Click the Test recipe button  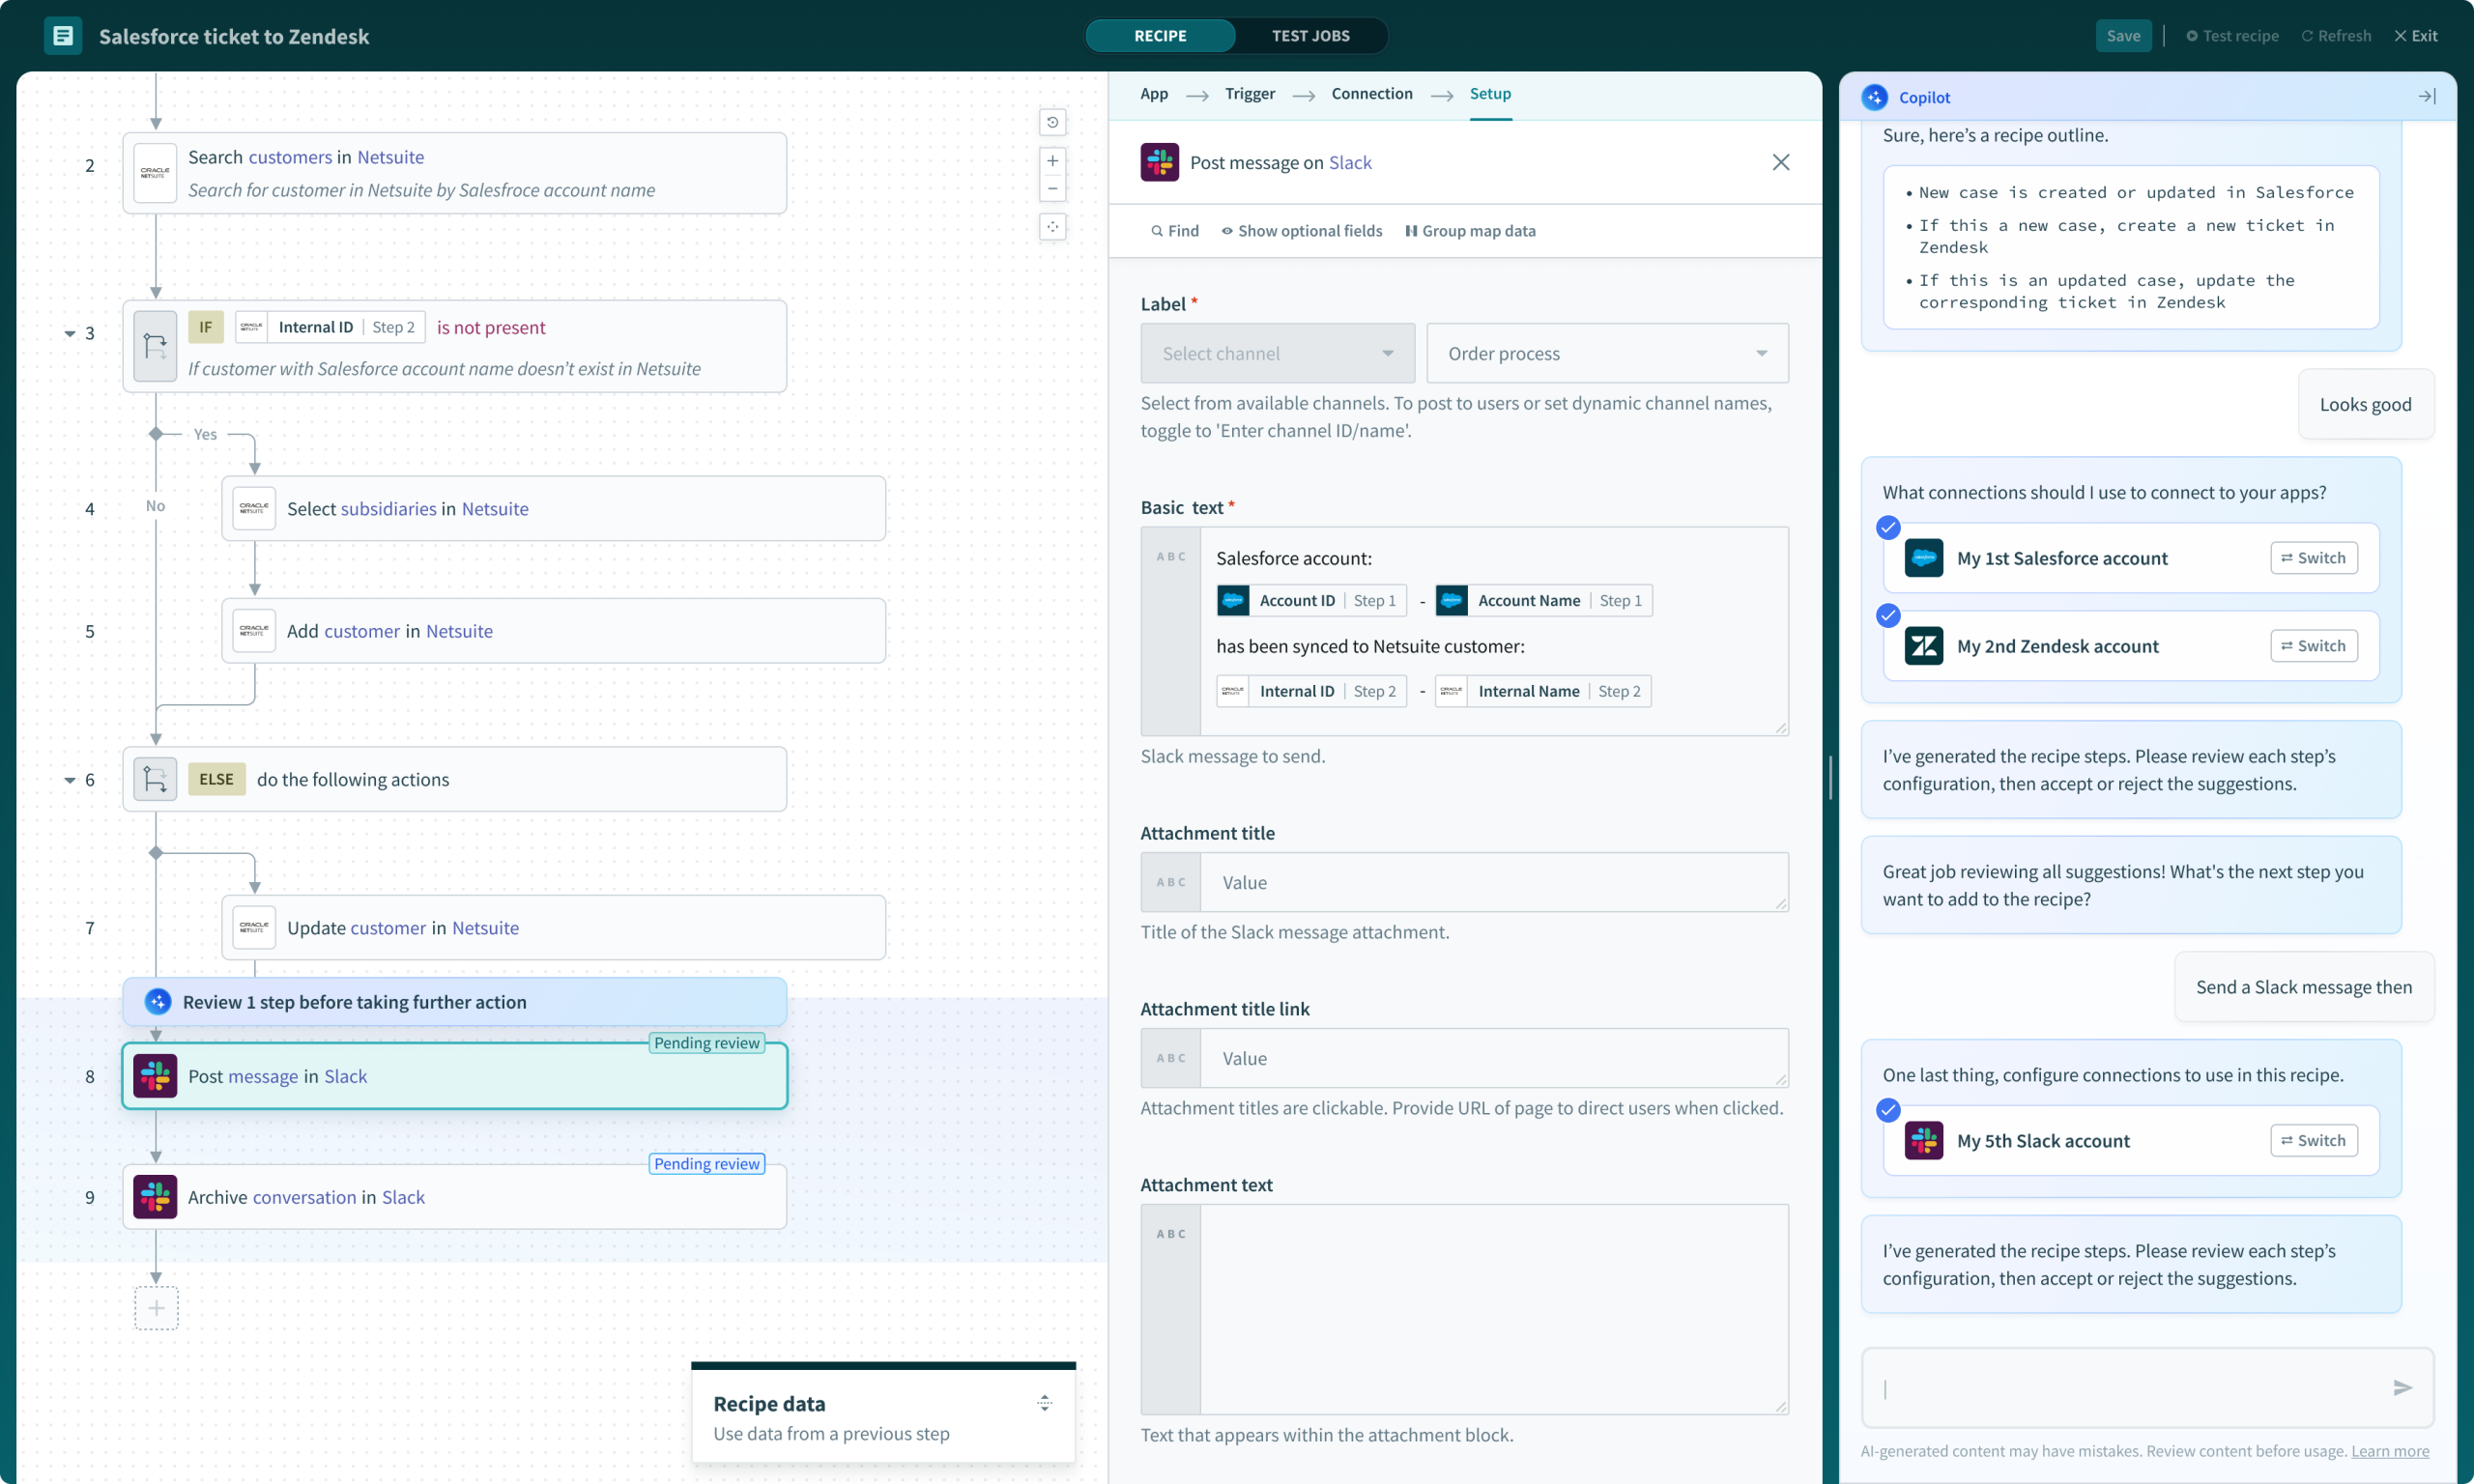[2232, 36]
